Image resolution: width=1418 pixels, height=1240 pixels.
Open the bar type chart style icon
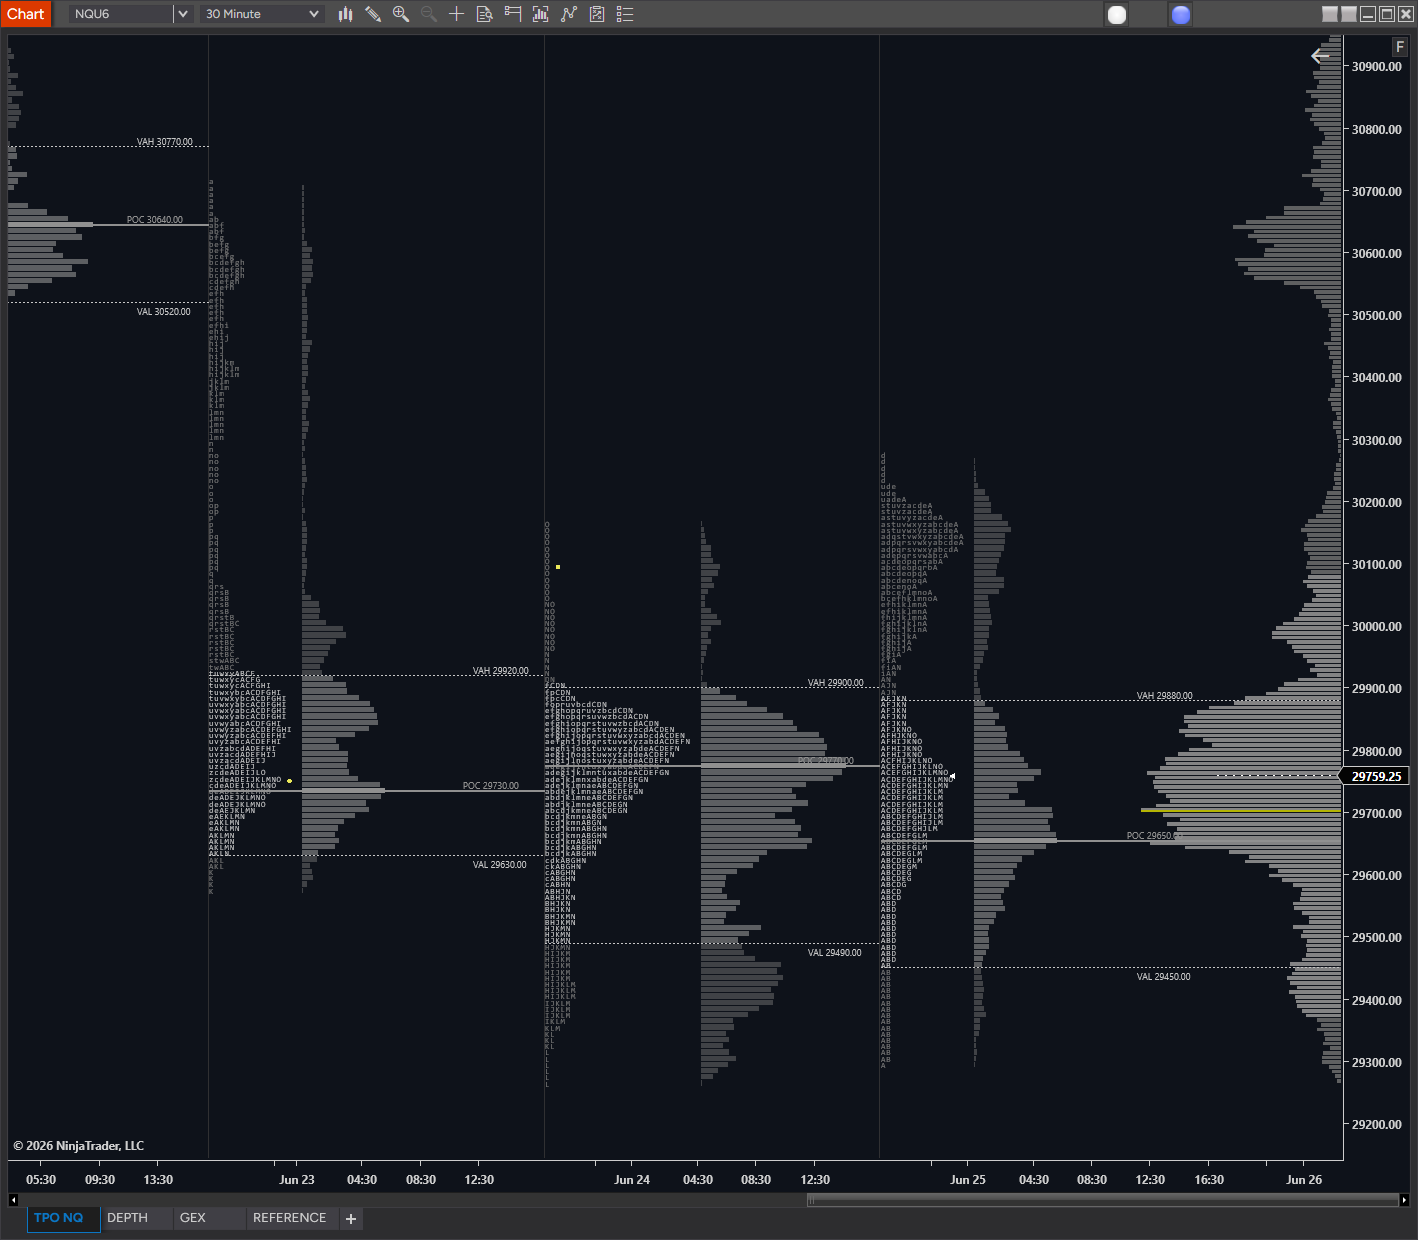coord(345,14)
